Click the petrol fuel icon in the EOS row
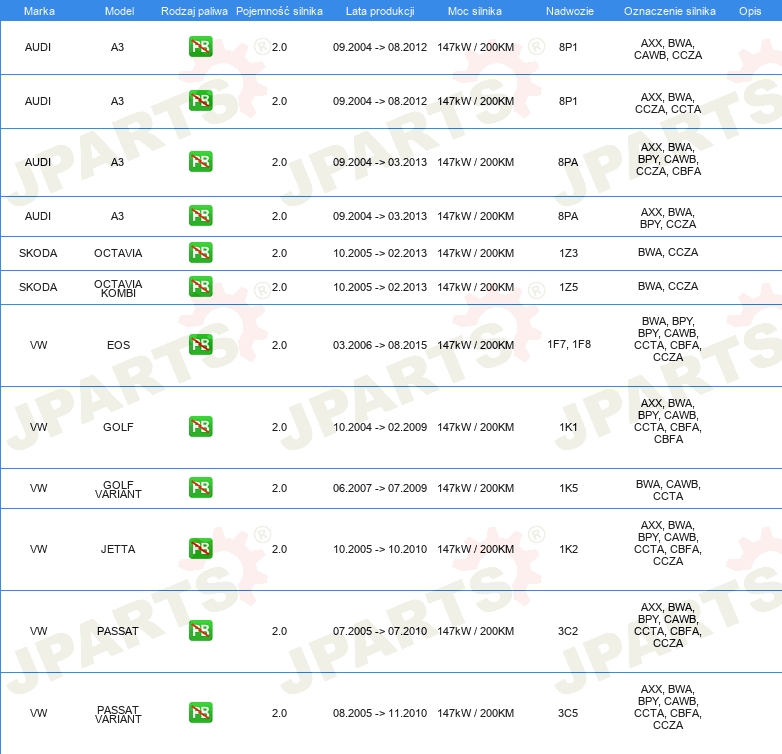Image resolution: width=782 pixels, height=754 pixels. pyautogui.click(x=200, y=345)
